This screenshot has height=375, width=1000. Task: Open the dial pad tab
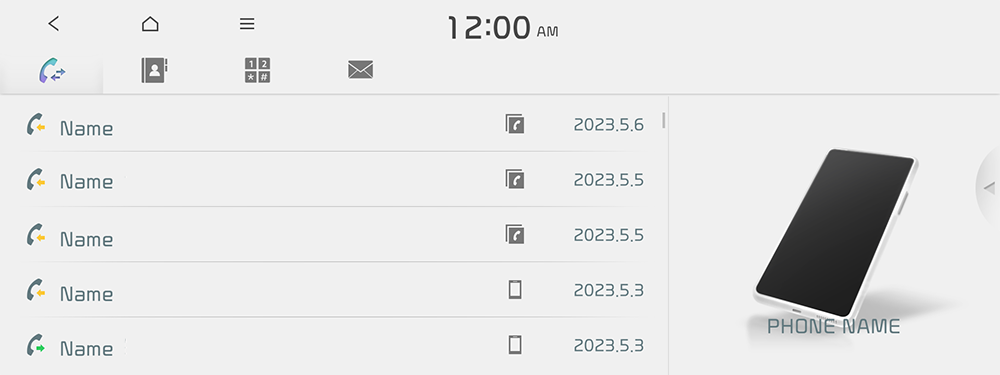click(x=258, y=70)
